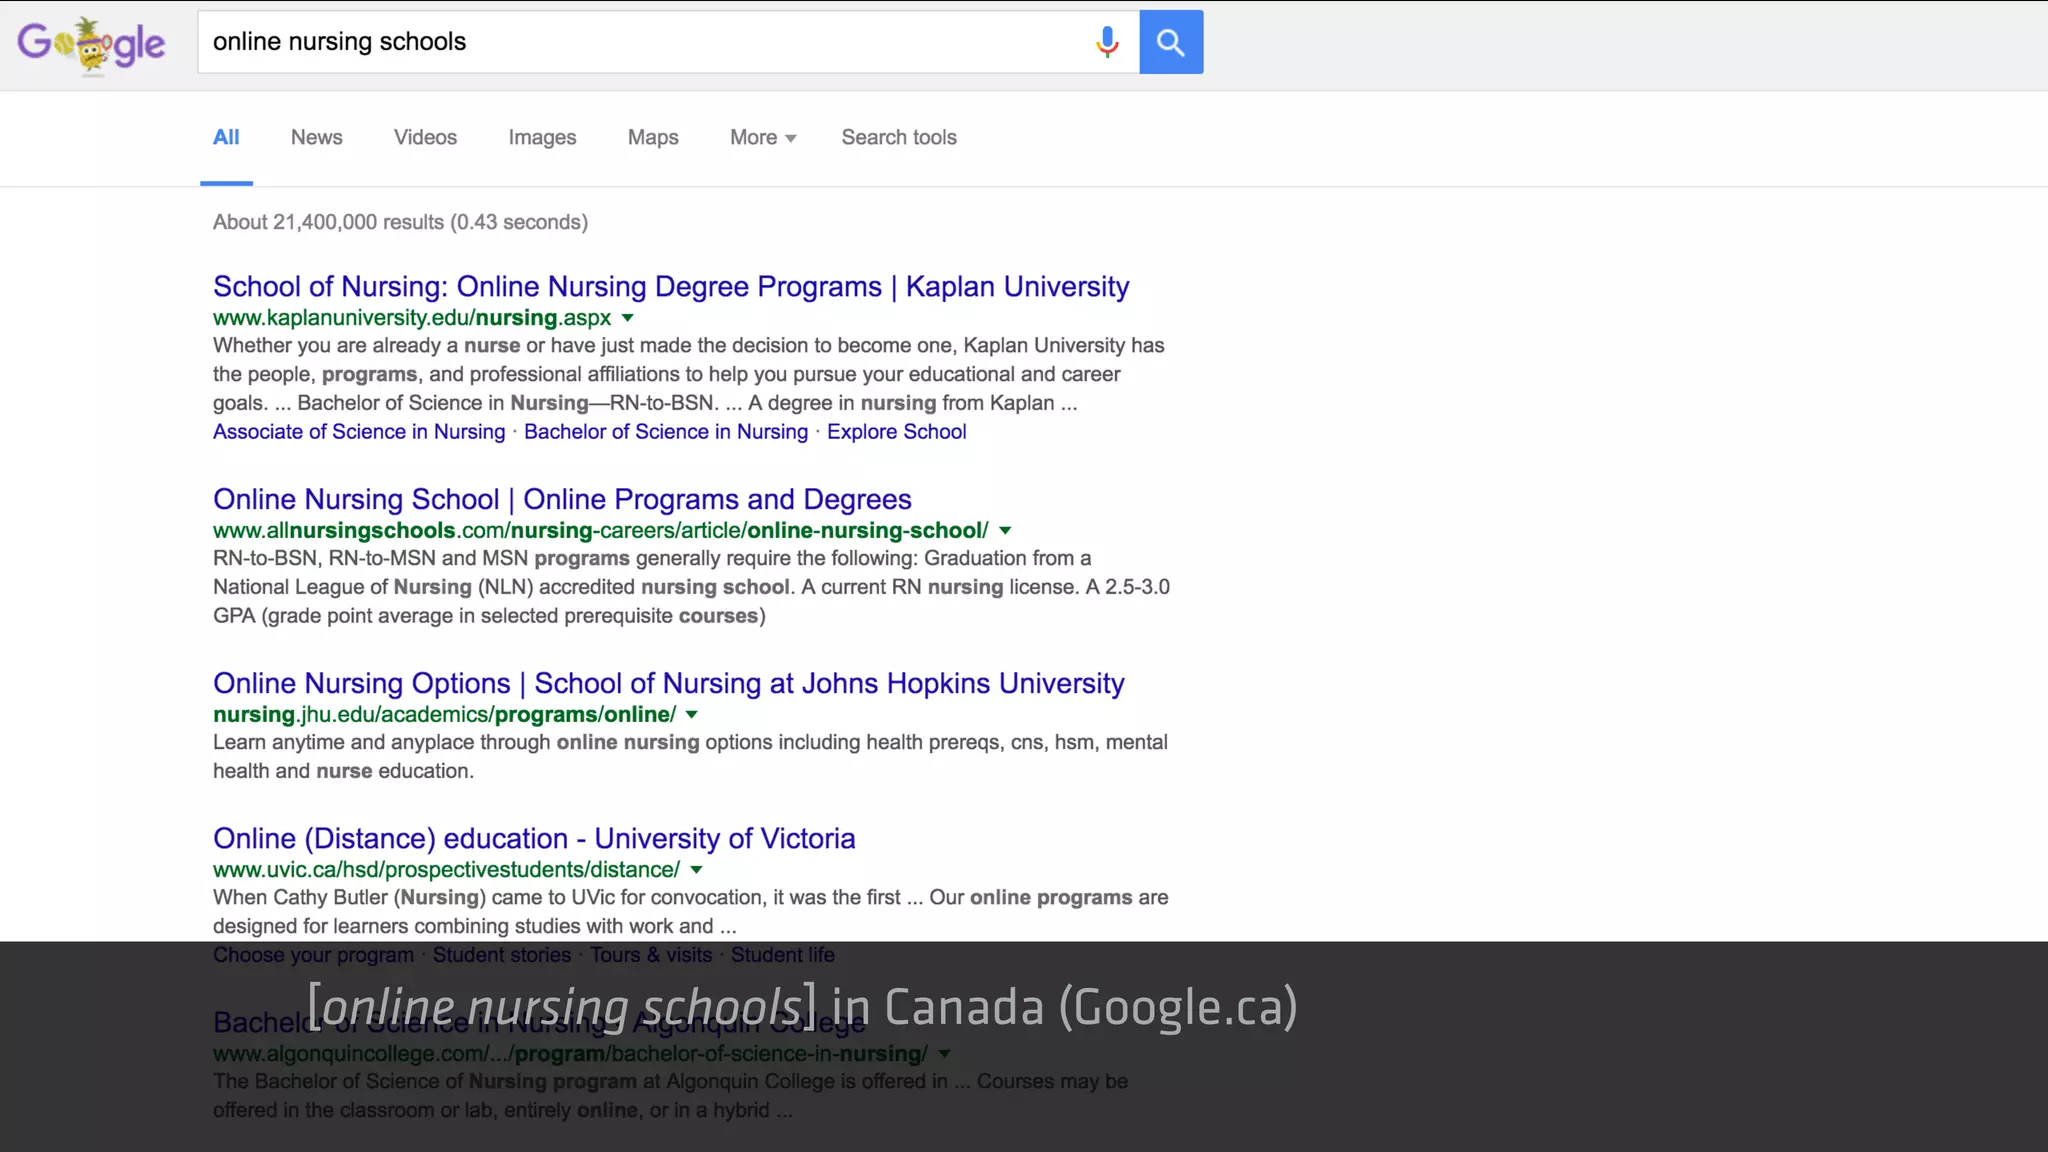Image resolution: width=2048 pixels, height=1152 pixels.
Task: Select the All results tab
Action: coord(226,138)
